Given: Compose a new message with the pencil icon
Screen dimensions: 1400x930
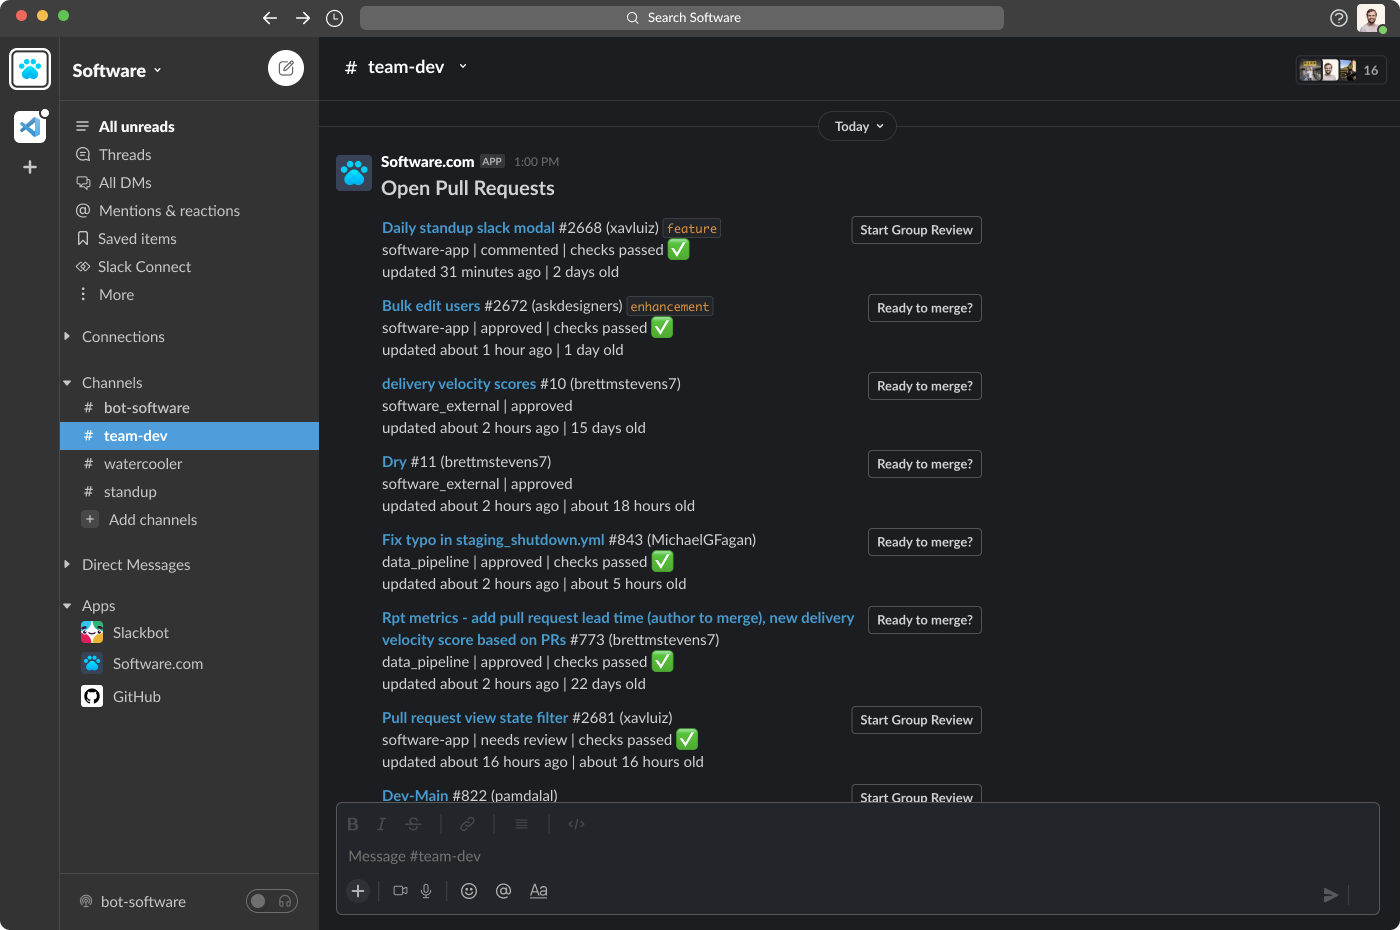Looking at the screenshot, I should (x=286, y=68).
